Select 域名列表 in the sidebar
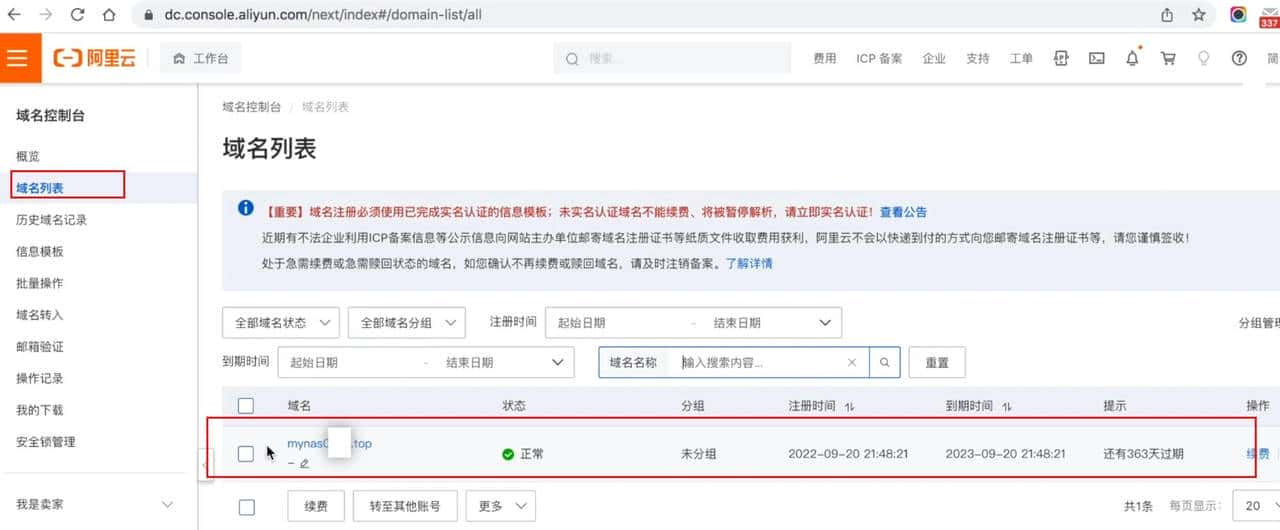The width and height of the screenshot is (1280, 530). [40, 187]
